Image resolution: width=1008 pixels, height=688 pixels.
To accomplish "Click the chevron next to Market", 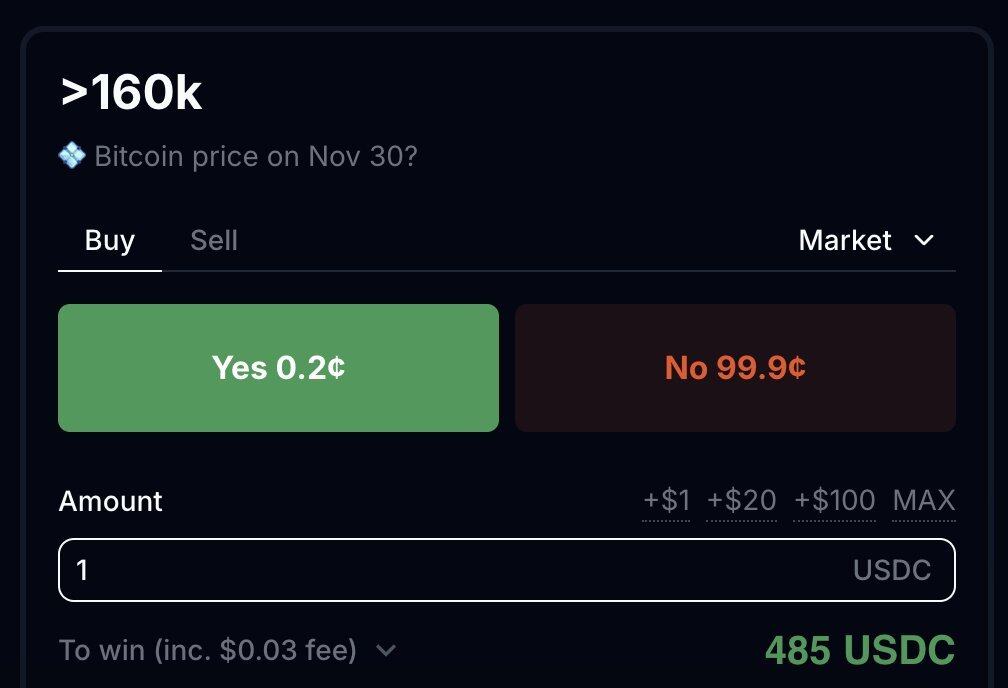I will [x=925, y=240].
